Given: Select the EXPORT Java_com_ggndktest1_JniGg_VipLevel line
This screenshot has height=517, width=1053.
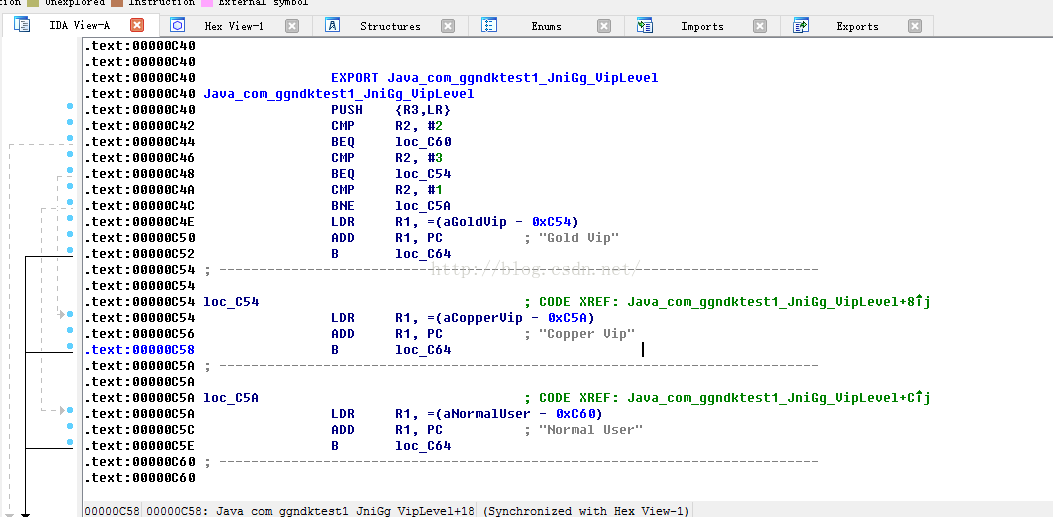Looking at the screenshot, I should (494, 78).
